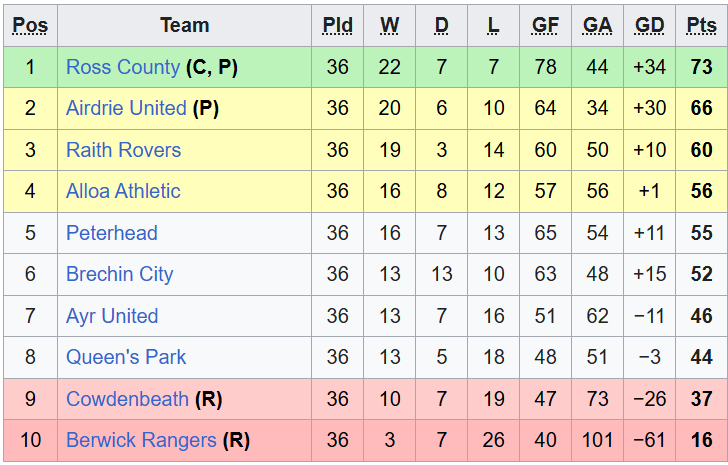Open the Queen's Park team link

(126, 357)
